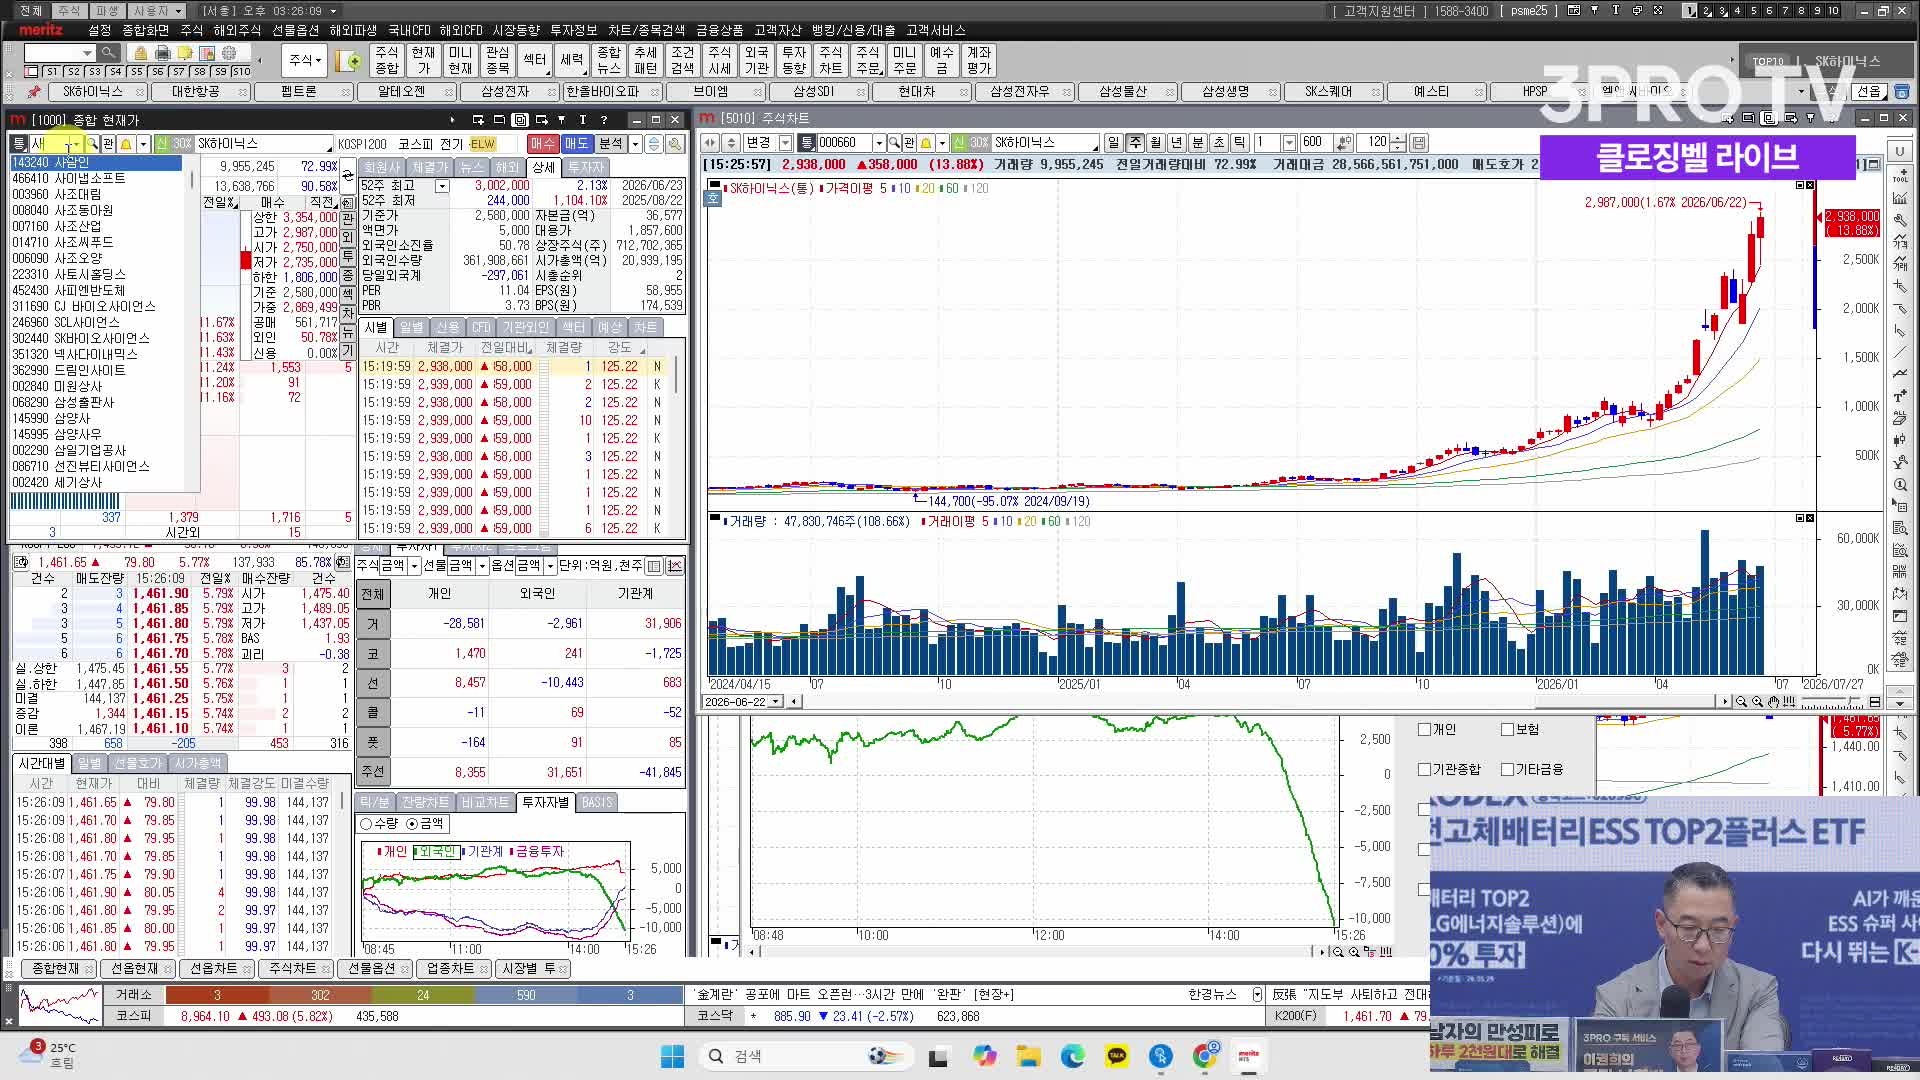Viewport: 1920px width, 1080px height.
Task: Open the 해외주식 menu
Action: pos(237,30)
